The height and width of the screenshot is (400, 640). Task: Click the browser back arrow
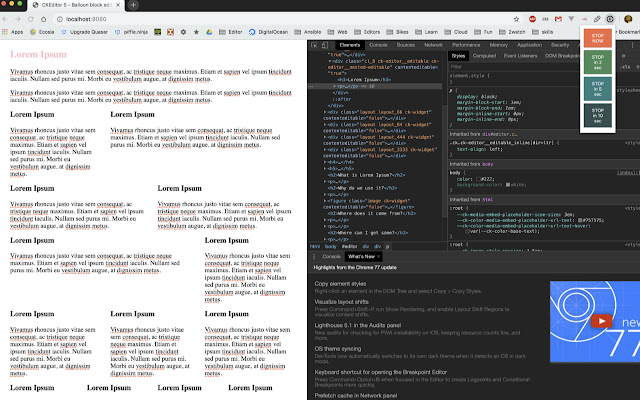5,19
